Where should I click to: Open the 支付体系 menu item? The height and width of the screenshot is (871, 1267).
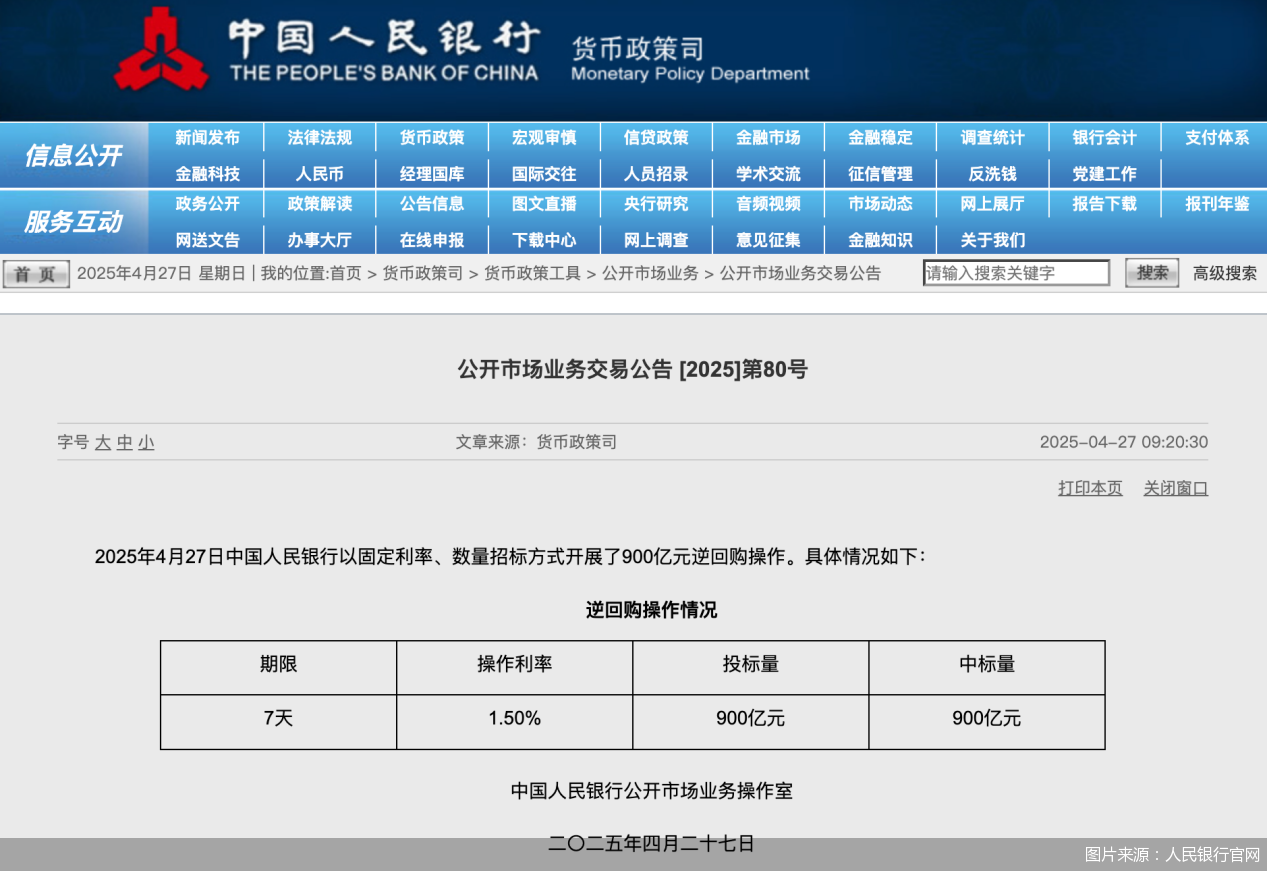tap(1217, 138)
